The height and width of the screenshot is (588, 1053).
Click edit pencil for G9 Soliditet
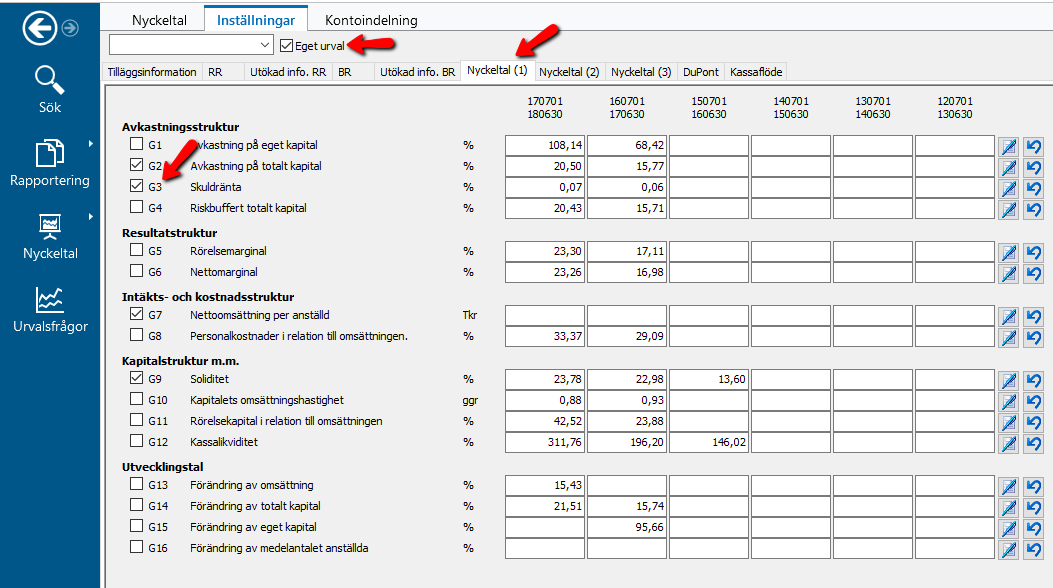click(x=1009, y=380)
